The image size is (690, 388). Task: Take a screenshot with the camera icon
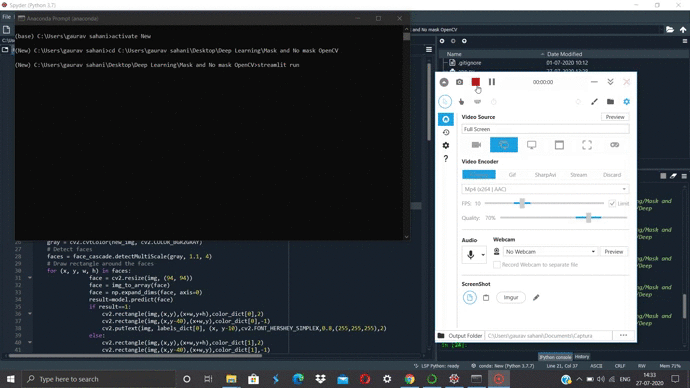(459, 82)
